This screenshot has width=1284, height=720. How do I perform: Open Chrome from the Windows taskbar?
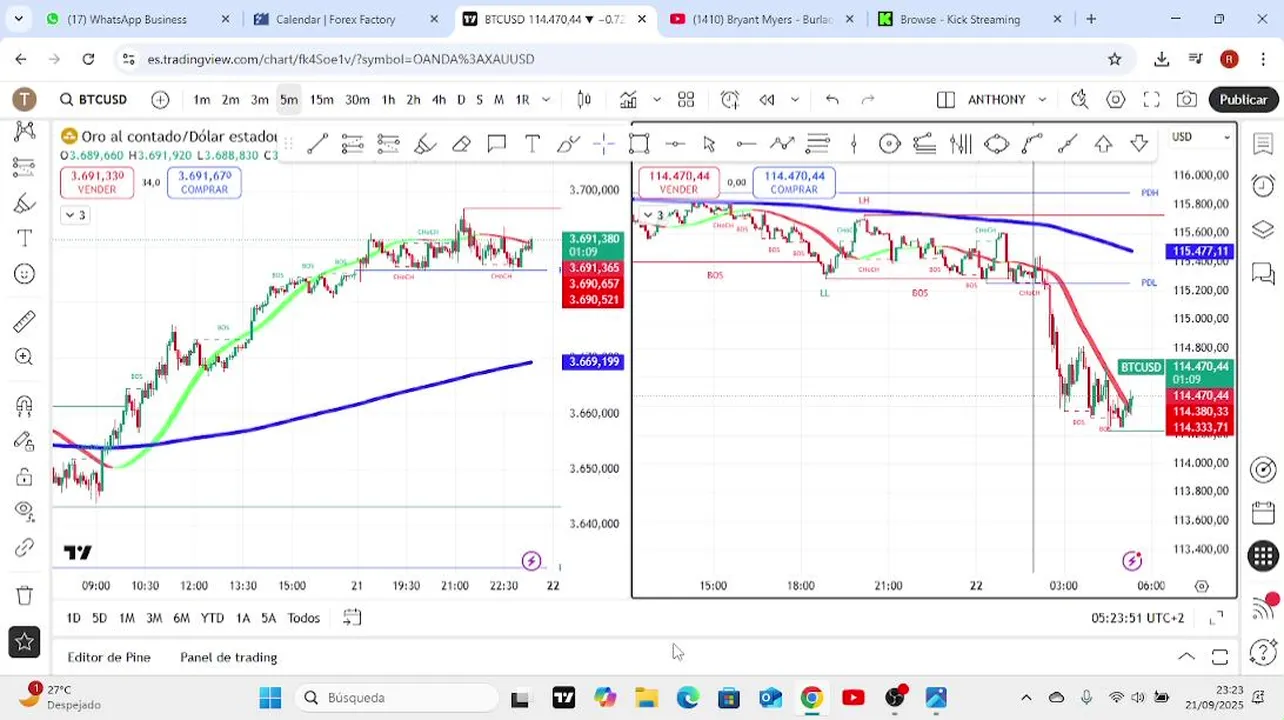[811, 698]
